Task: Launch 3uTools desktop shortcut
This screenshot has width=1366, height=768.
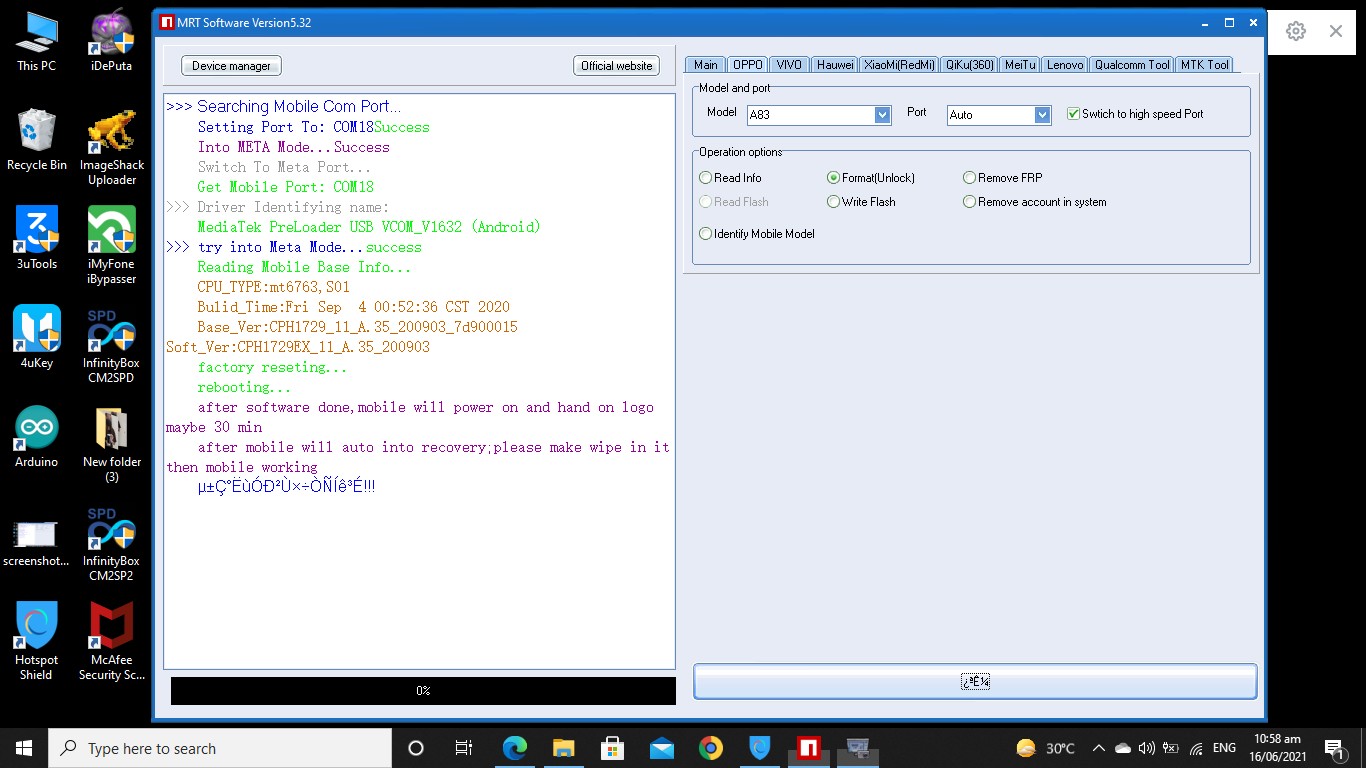Action: pos(37,238)
